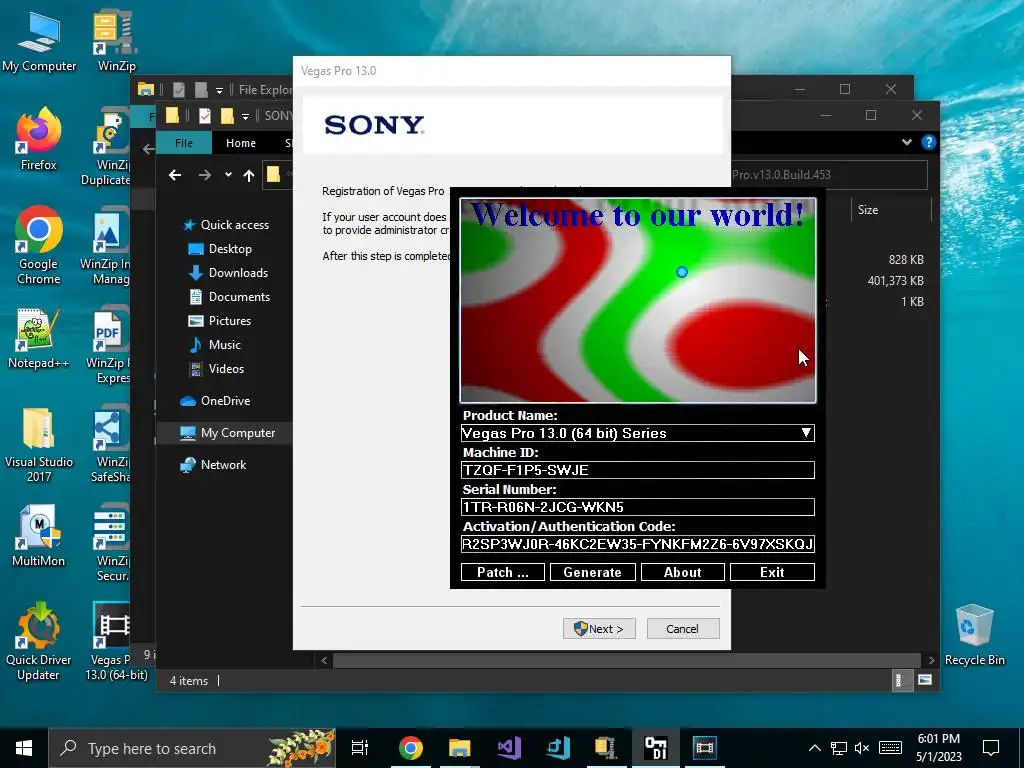Launch Google Chrome desktop shortcut
This screenshot has height=768, width=1024.
point(39,246)
